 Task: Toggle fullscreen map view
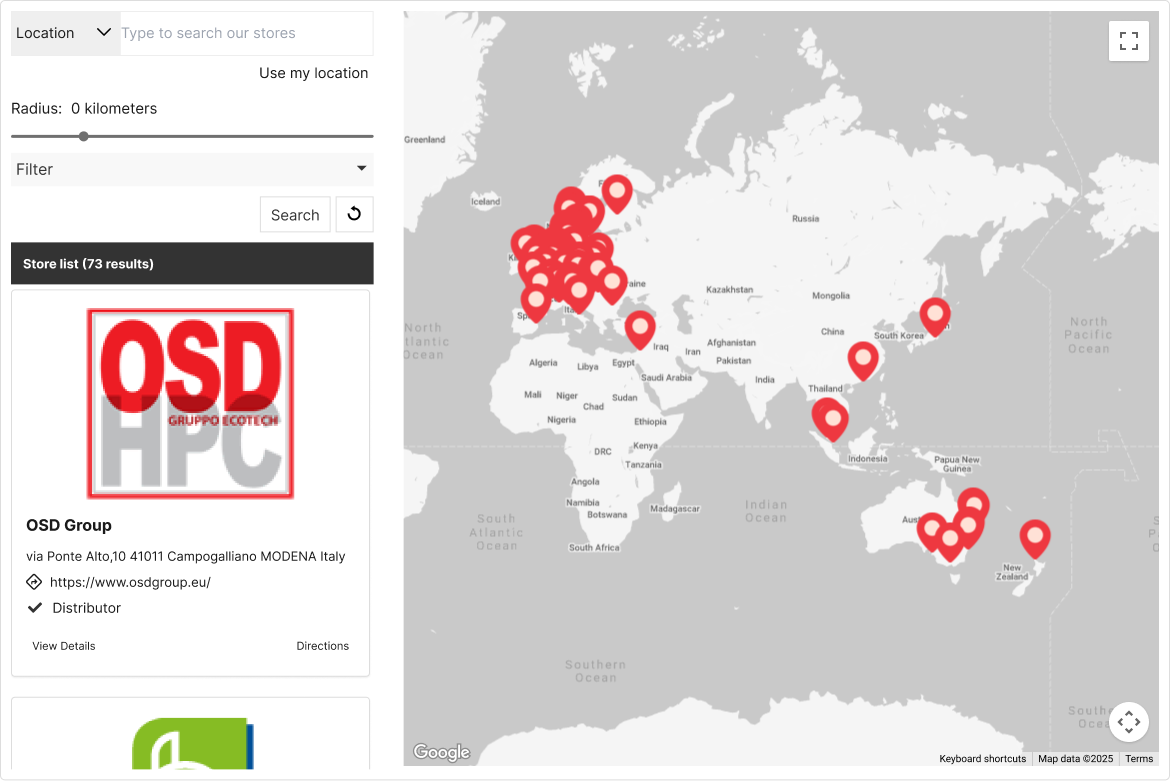(1129, 41)
